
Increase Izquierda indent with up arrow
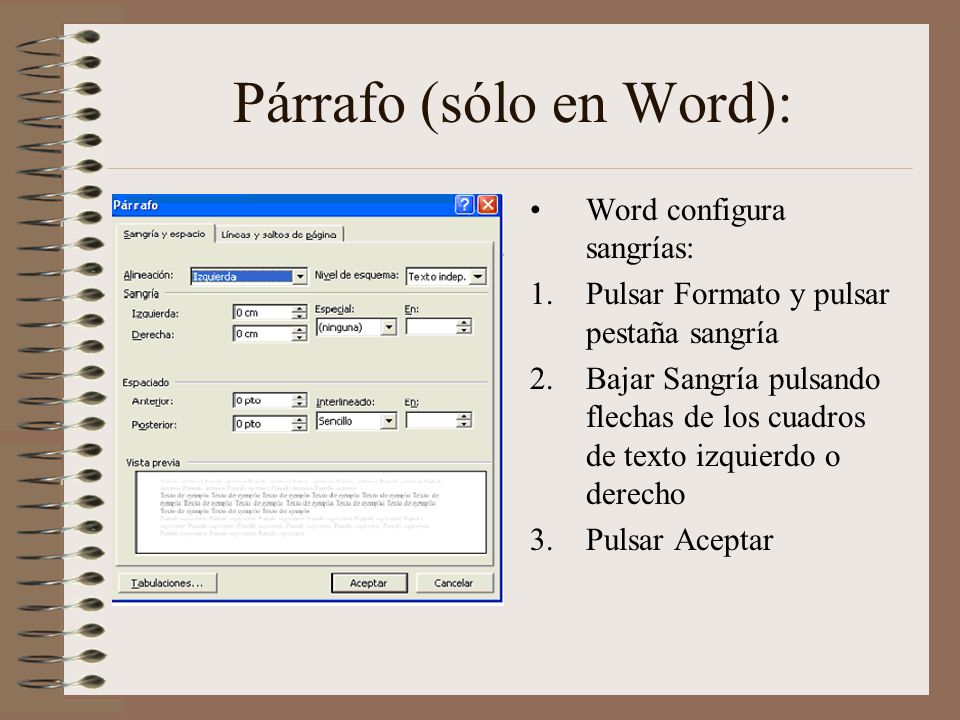(299, 309)
